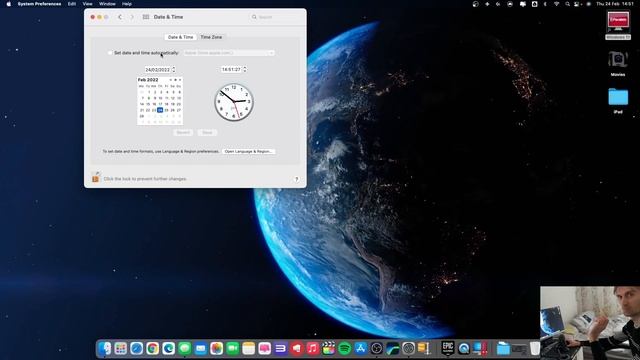
Task: Launch Google Chrome from the dock
Action: tap(153, 348)
